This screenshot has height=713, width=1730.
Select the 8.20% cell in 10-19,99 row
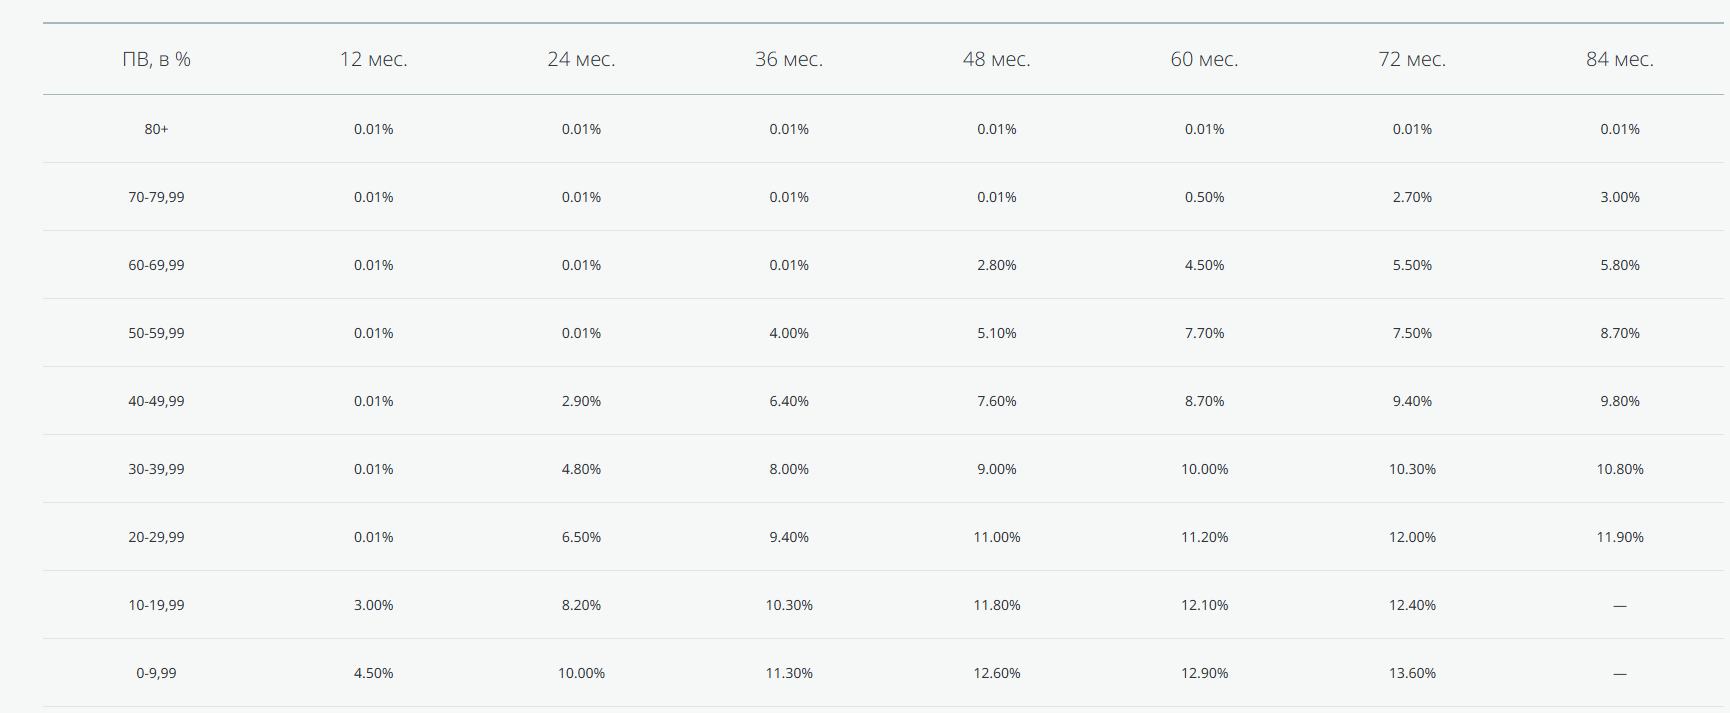[x=581, y=605]
